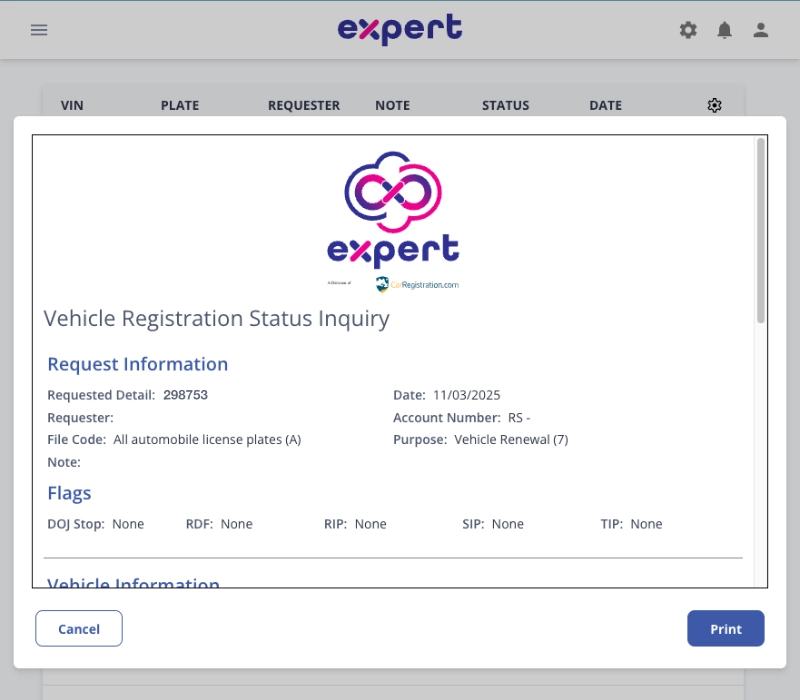Open the hamburger navigation menu
Screen dimensions: 800x700
click(x=39, y=30)
